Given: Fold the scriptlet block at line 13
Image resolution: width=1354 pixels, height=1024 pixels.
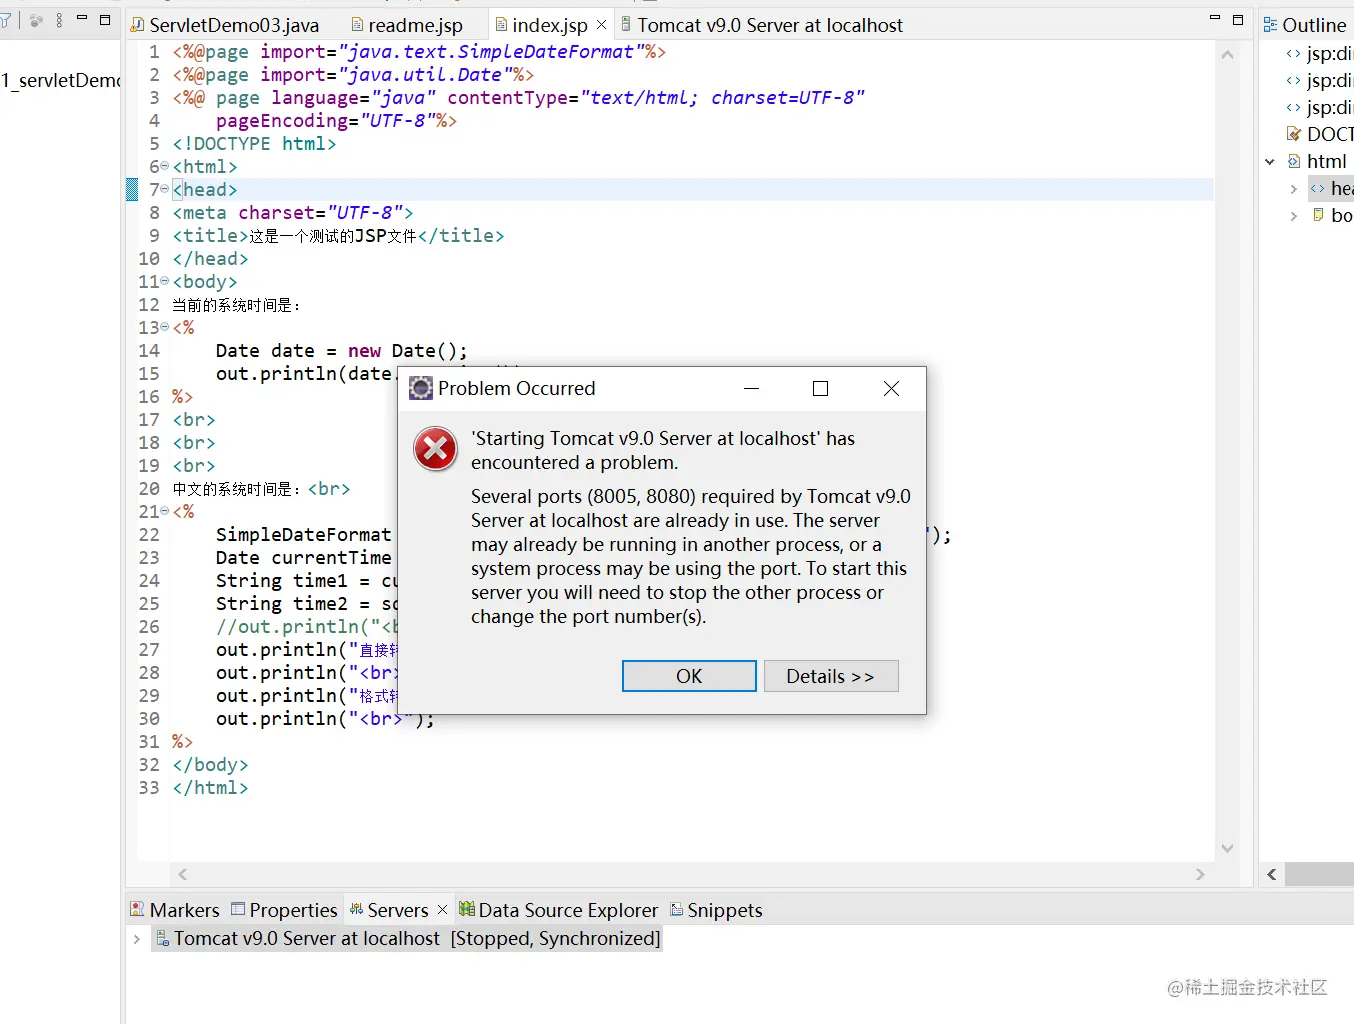Looking at the screenshot, I should [165, 328].
